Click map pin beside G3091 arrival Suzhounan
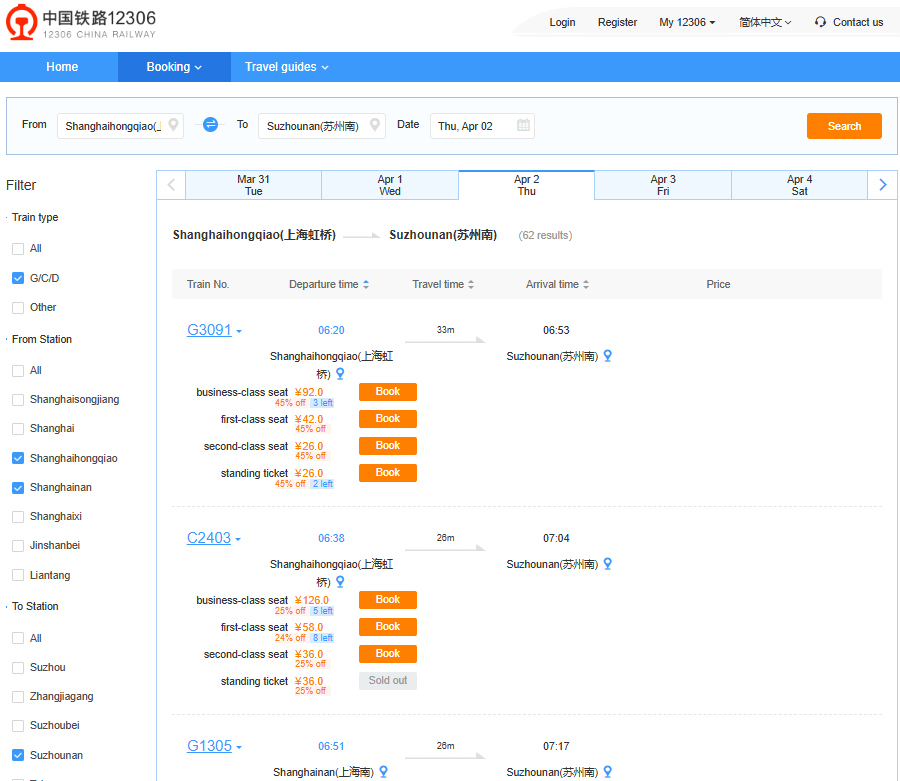Screen dimensions: 900x781 click(607, 356)
